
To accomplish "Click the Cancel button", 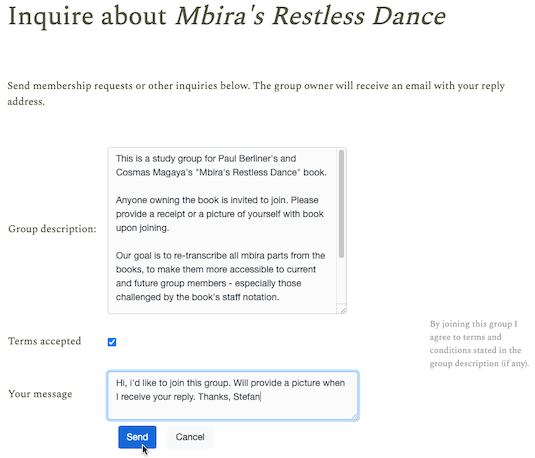I will coord(190,437).
